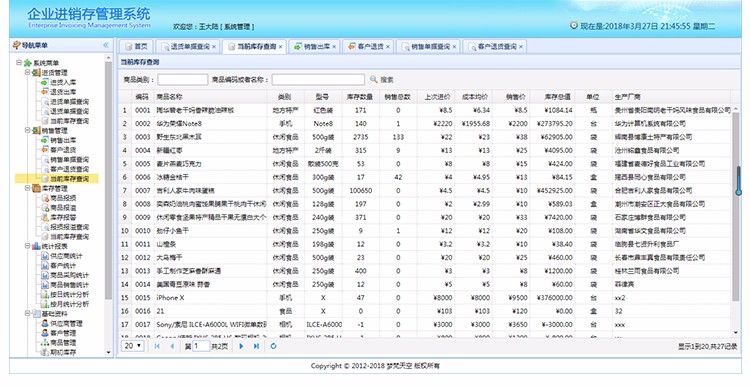
Task: Select highlighted 当前库存查询 under 销售管理
Action: (69, 179)
